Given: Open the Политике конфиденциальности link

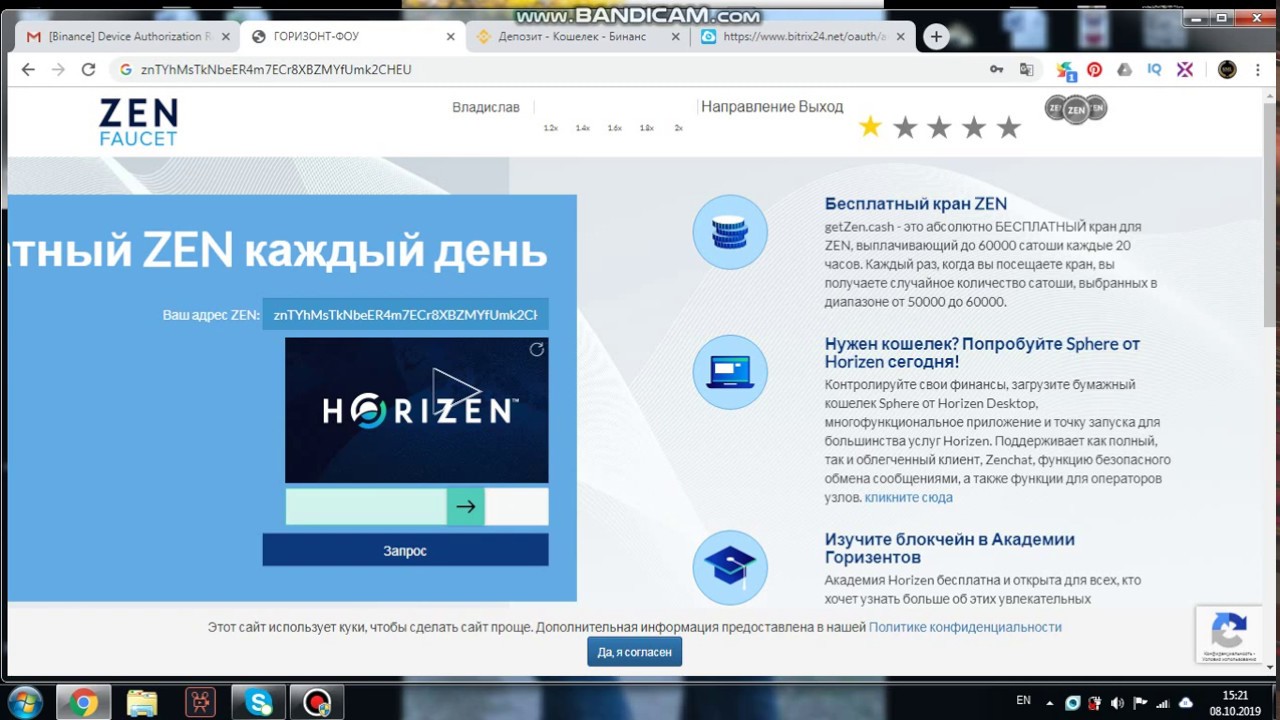Looking at the screenshot, I should (x=965, y=627).
